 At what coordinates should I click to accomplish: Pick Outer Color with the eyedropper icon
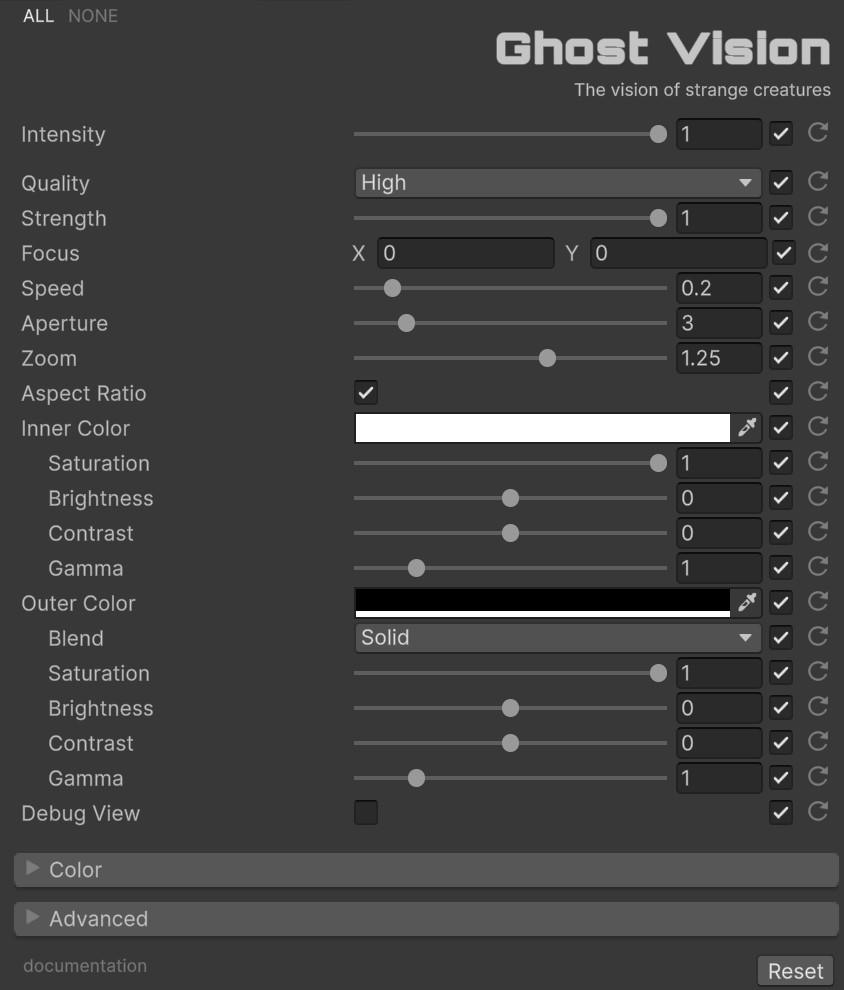746,602
